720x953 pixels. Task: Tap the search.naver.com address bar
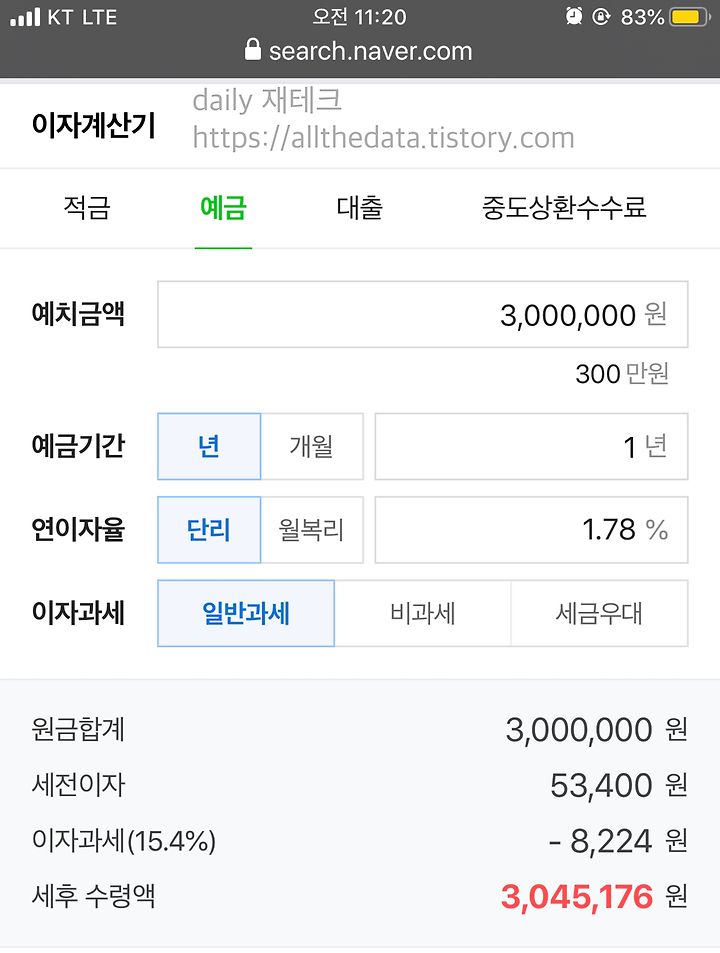click(x=358, y=50)
